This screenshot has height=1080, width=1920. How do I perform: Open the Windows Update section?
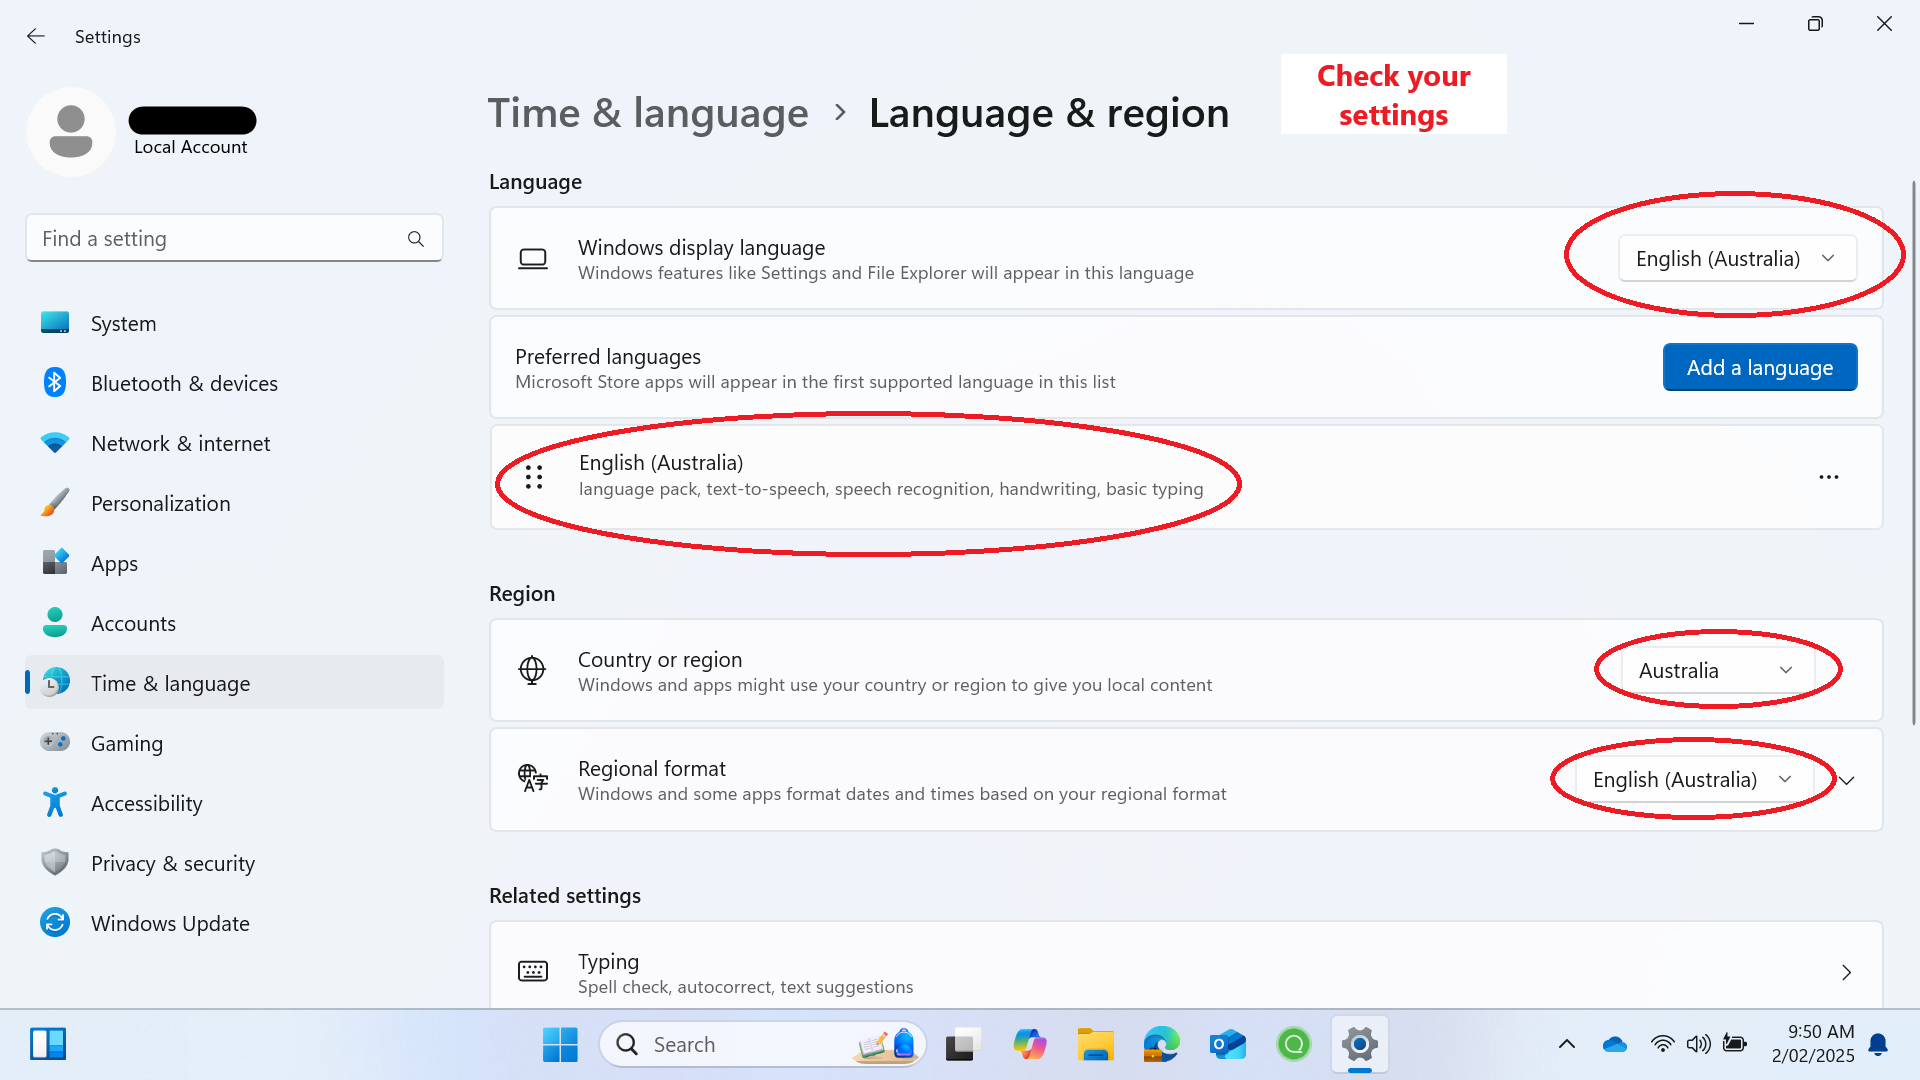pyautogui.click(x=170, y=924)
